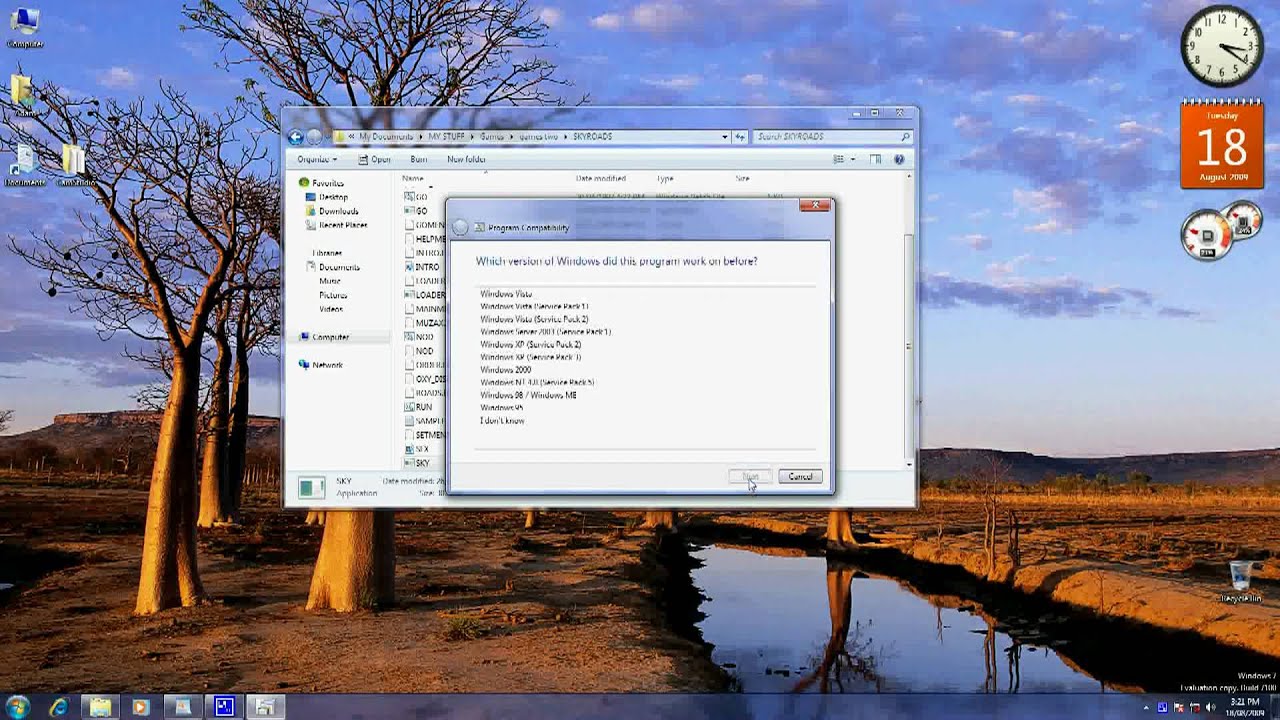This screenshot has height=720, width=1280.
Task: Launch Windows Media Player from taskbar
Action: click(141, 707)
